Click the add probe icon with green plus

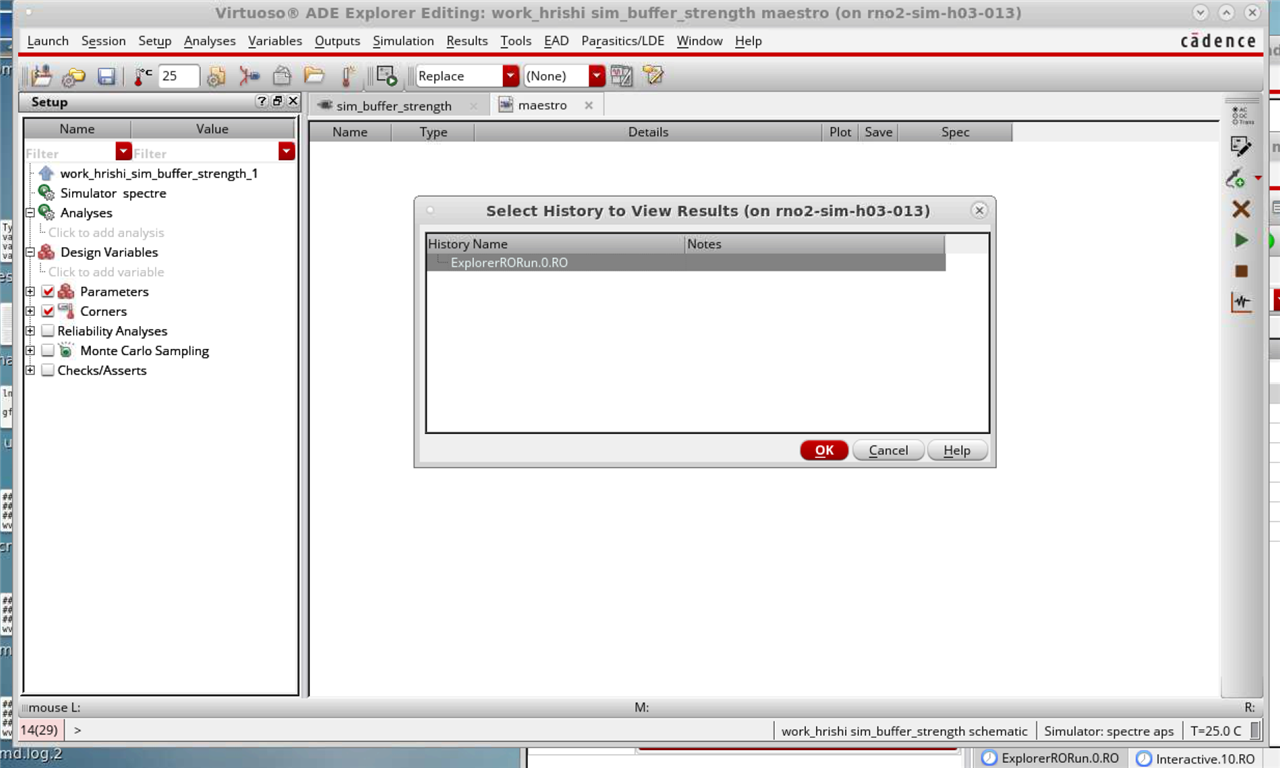[1237, 179]
